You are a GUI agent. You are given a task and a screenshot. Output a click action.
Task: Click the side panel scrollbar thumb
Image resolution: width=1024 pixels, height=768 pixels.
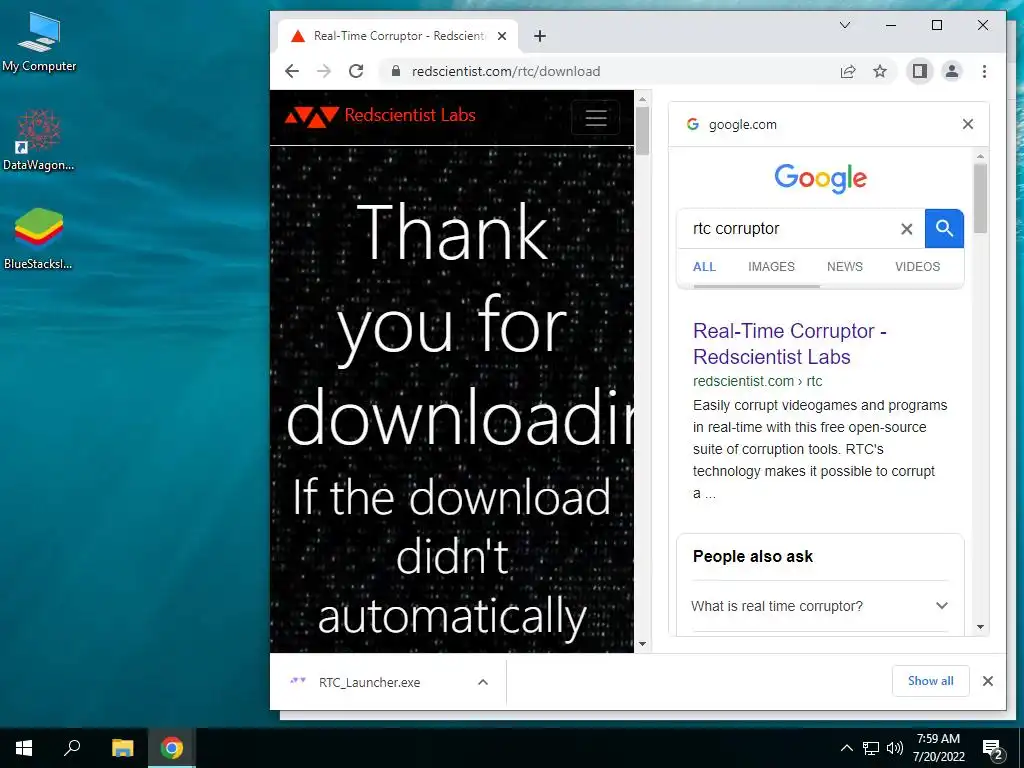980,198
